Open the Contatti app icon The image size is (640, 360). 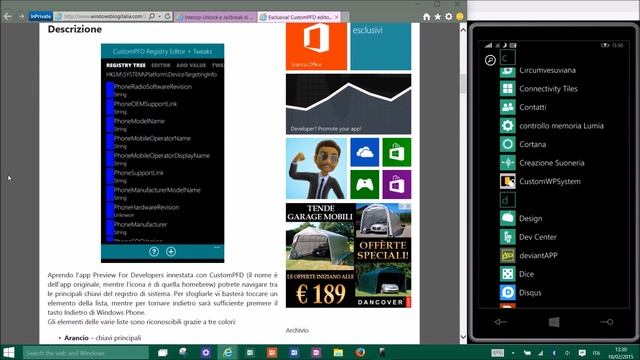point(508,107)
